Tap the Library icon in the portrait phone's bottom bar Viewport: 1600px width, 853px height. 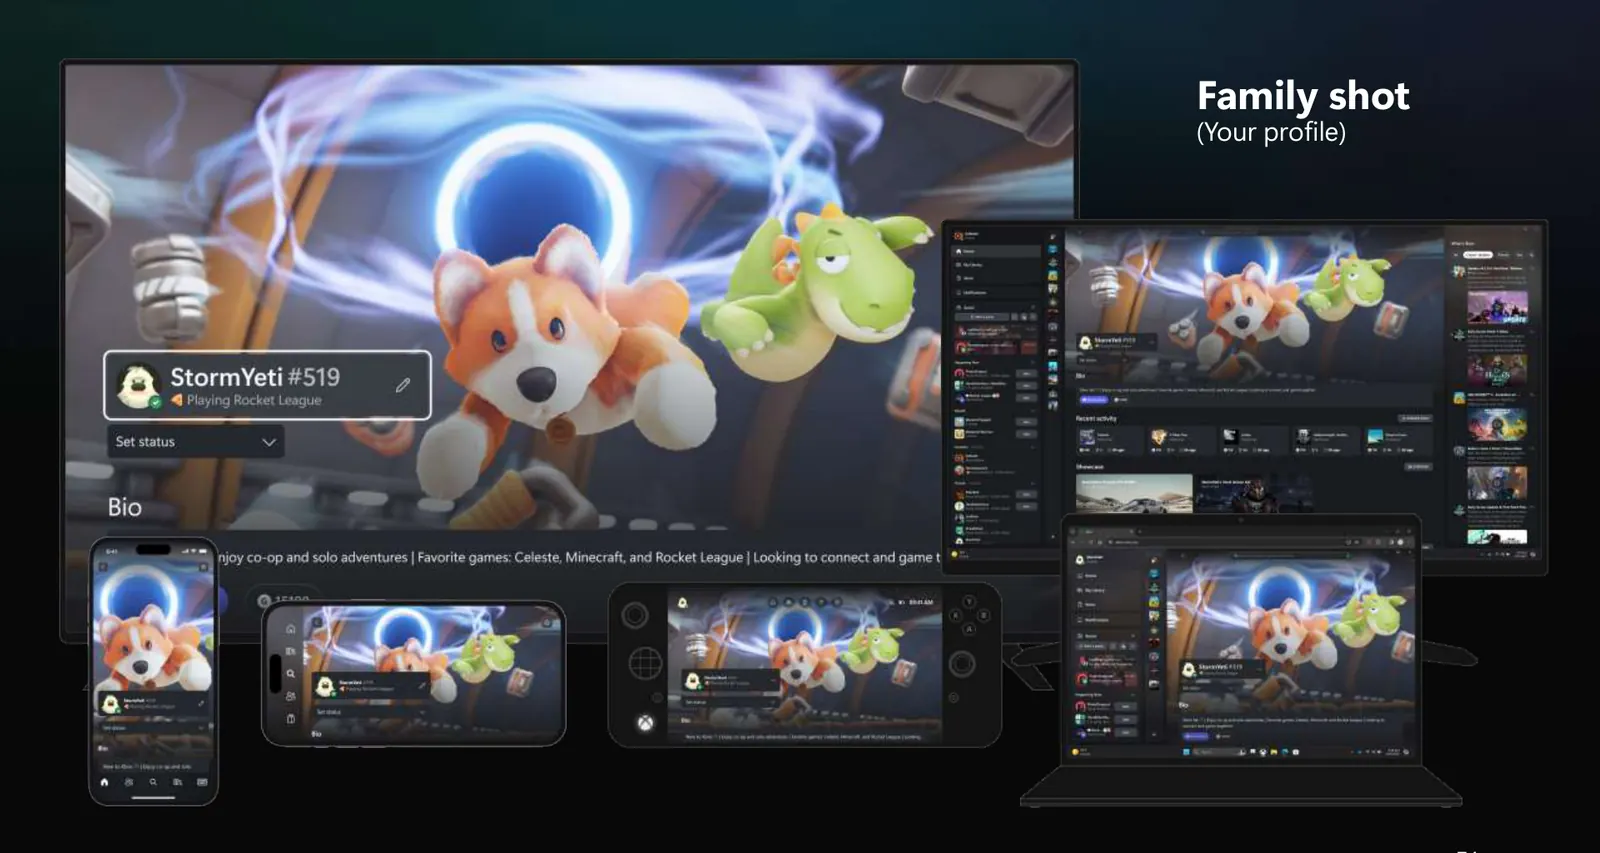point(177,782)
